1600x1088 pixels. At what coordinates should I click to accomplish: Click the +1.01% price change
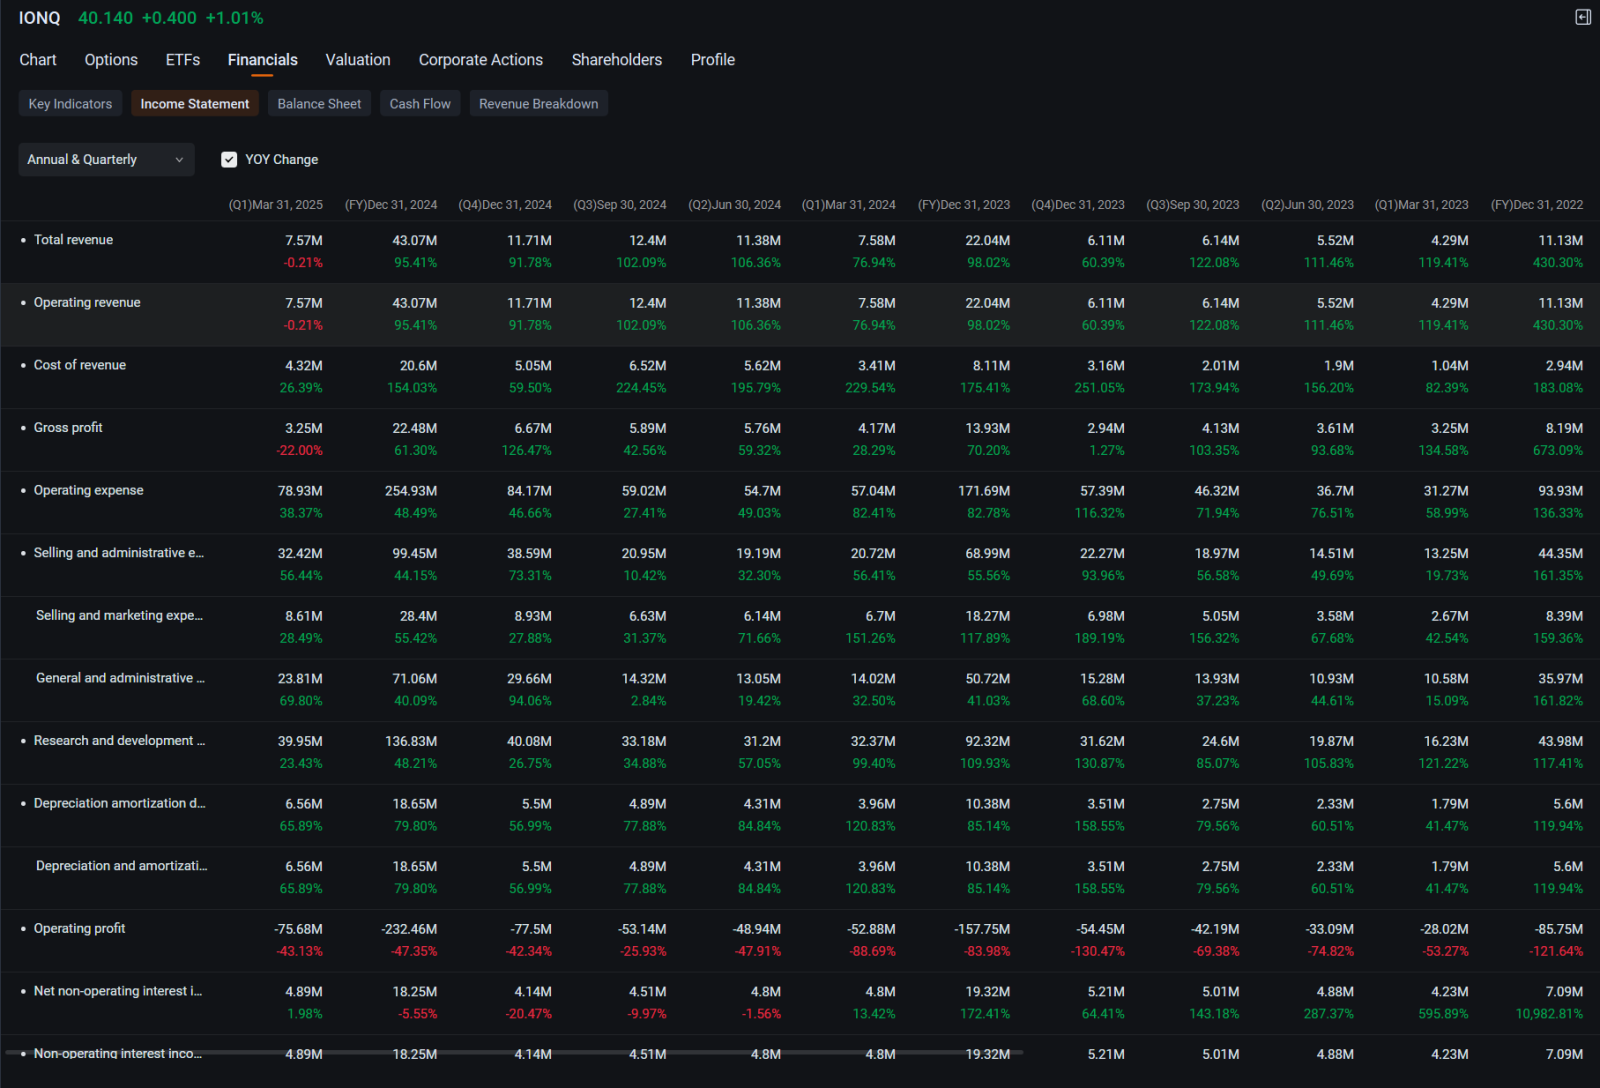pos(235,18)
